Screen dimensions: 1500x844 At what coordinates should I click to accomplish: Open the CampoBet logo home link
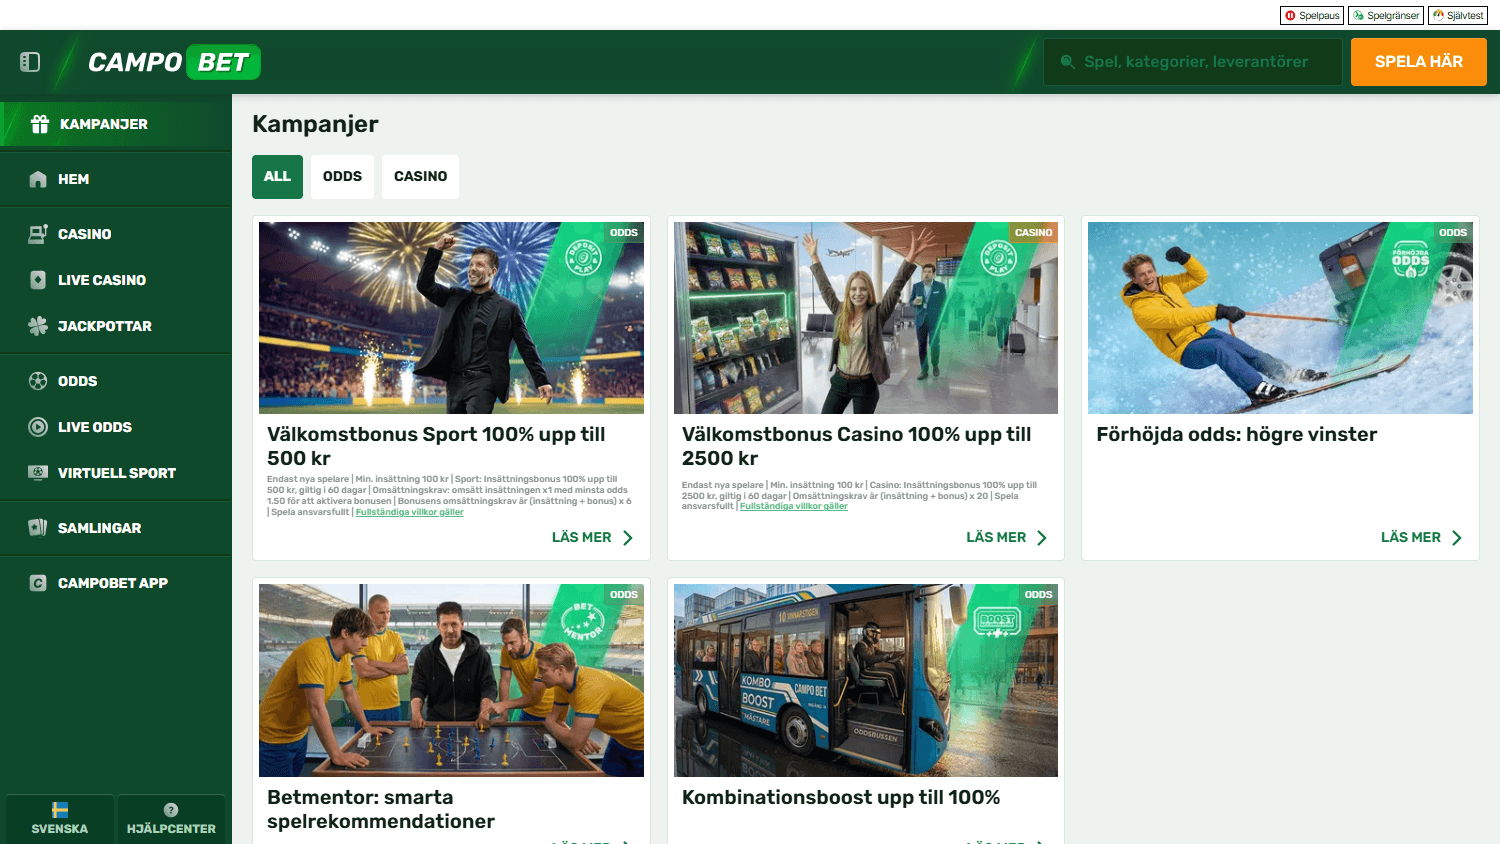tap(174, 62)
